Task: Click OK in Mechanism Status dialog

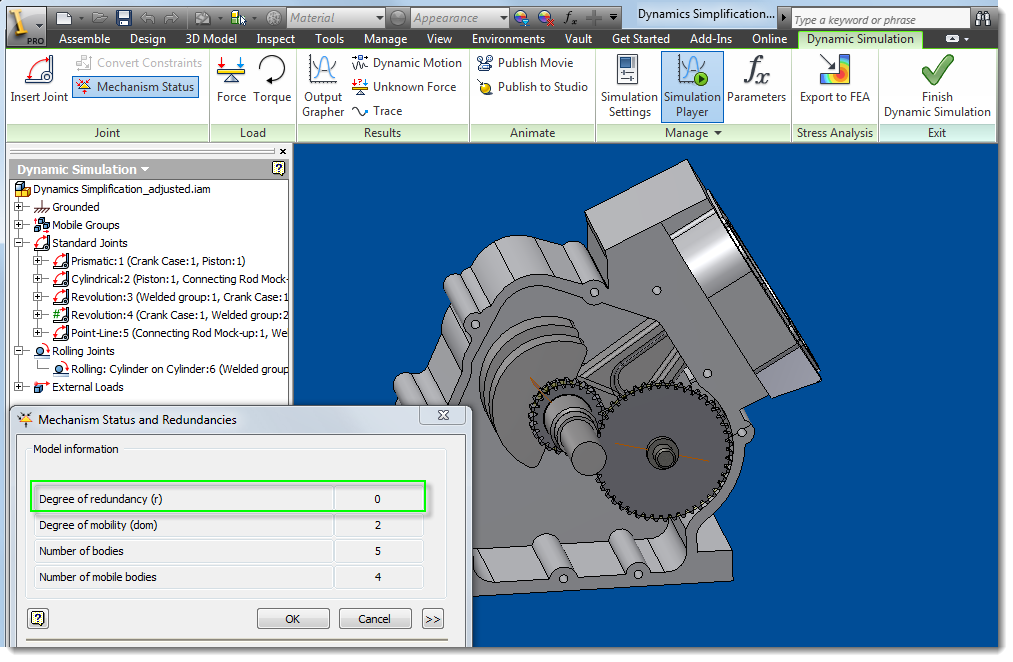Action: [293, 619]
